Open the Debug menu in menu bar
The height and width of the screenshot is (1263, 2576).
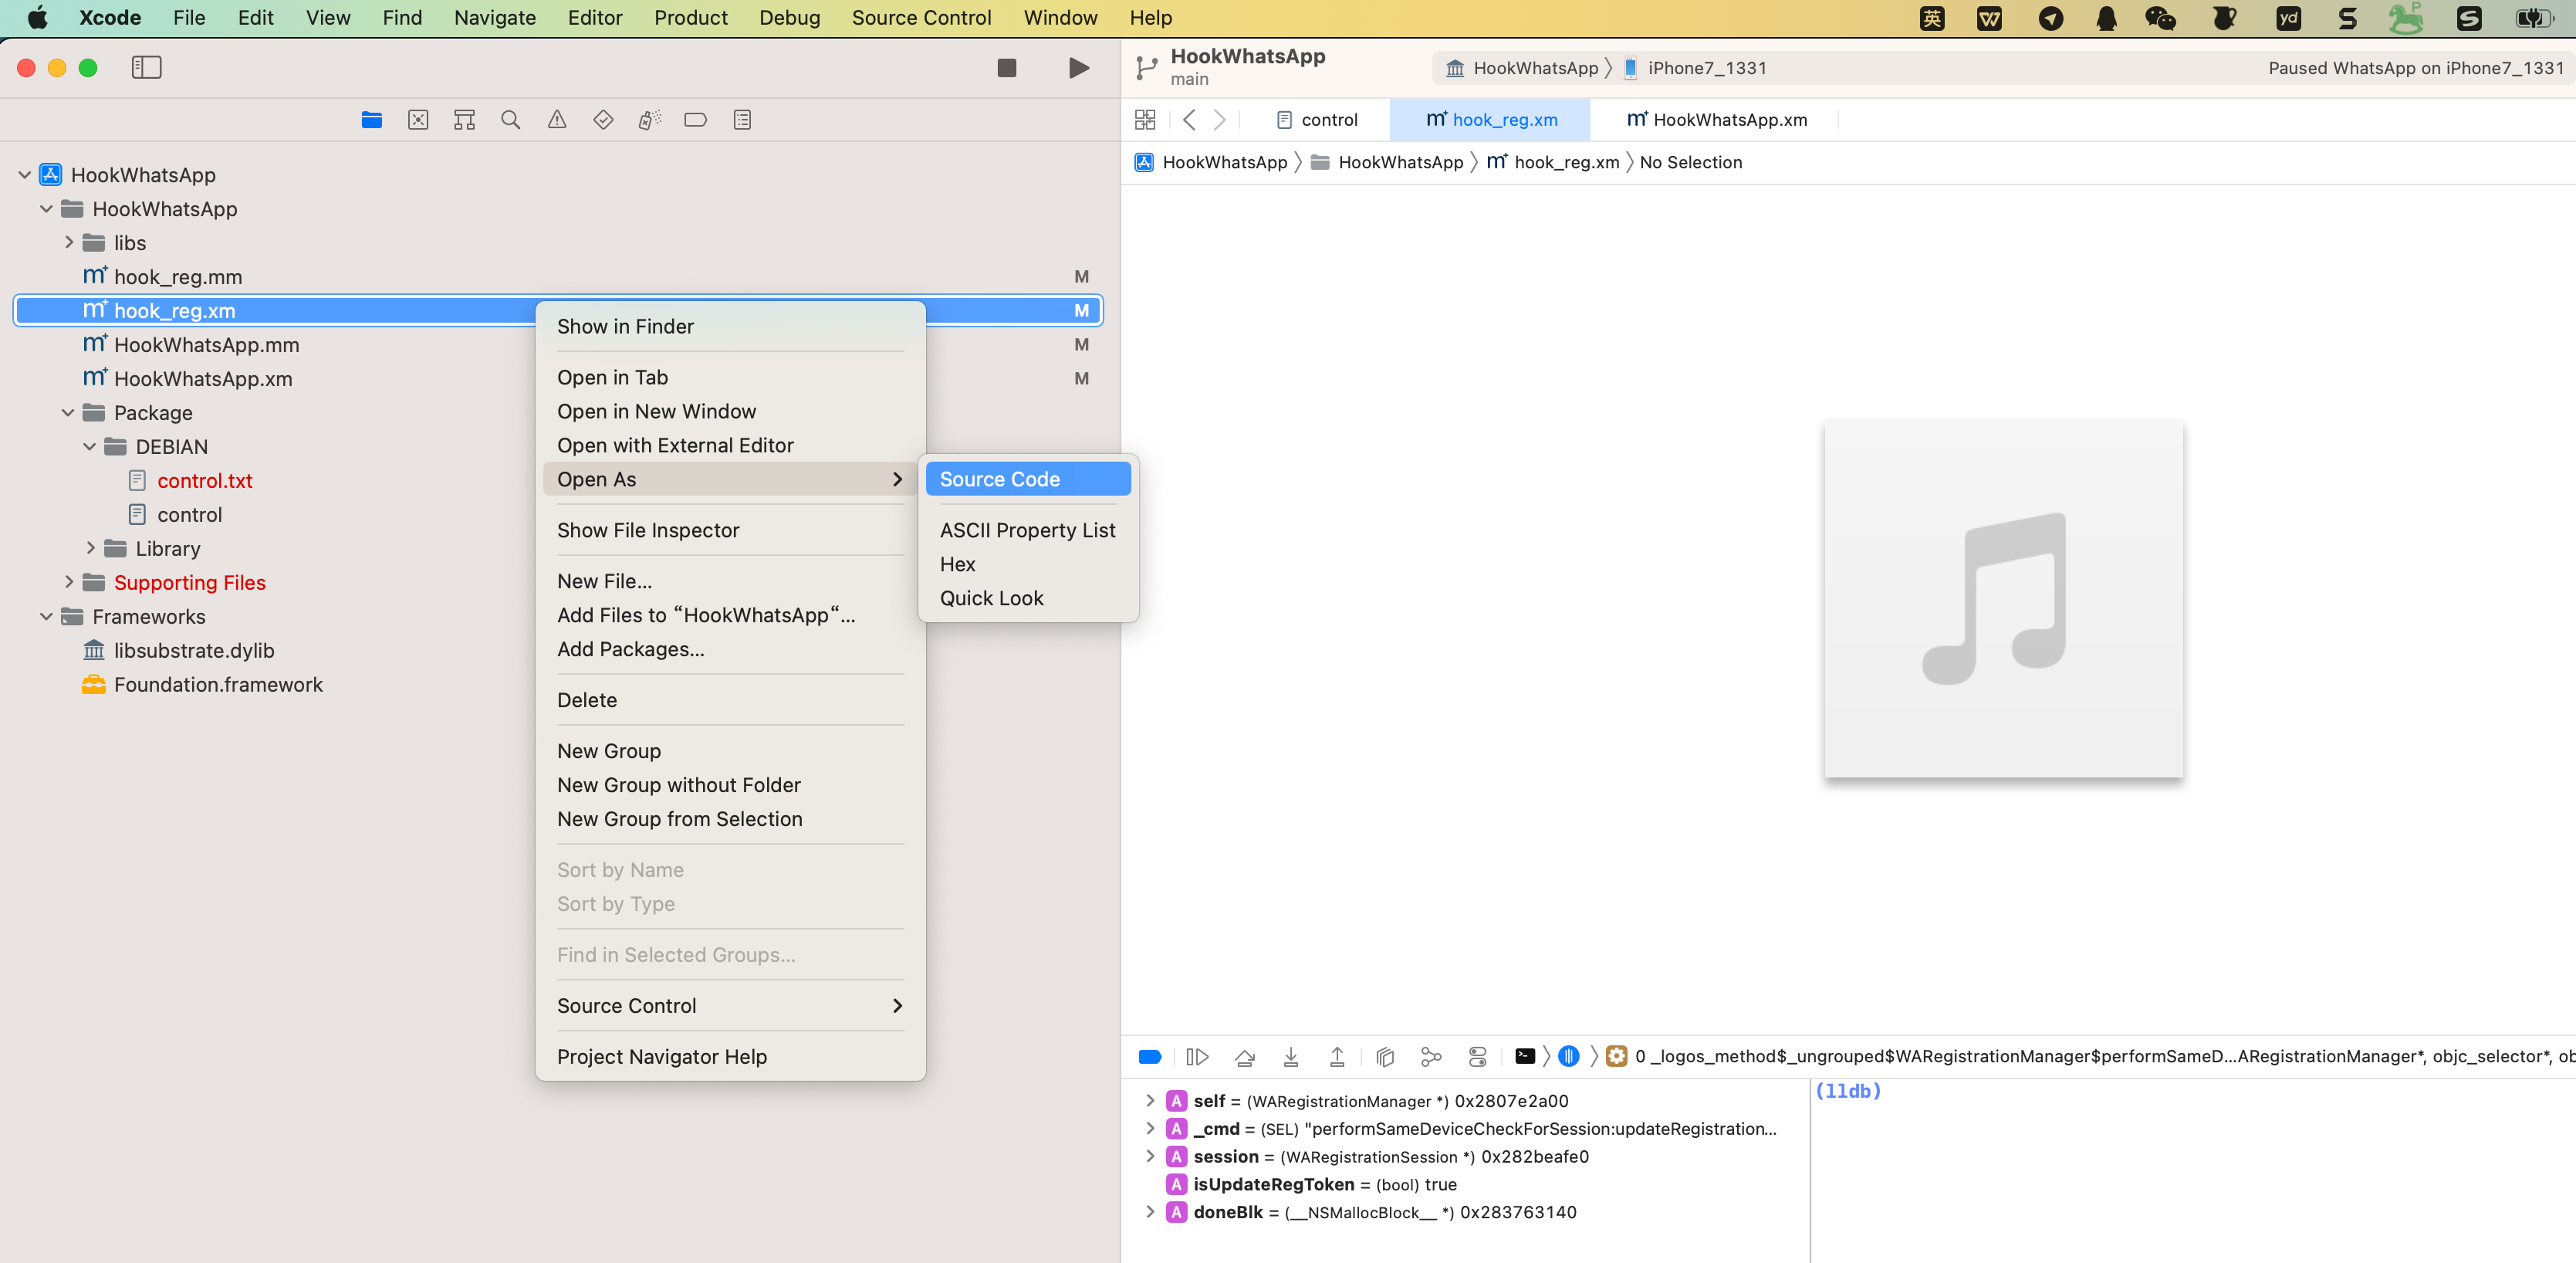coord(789,18)
